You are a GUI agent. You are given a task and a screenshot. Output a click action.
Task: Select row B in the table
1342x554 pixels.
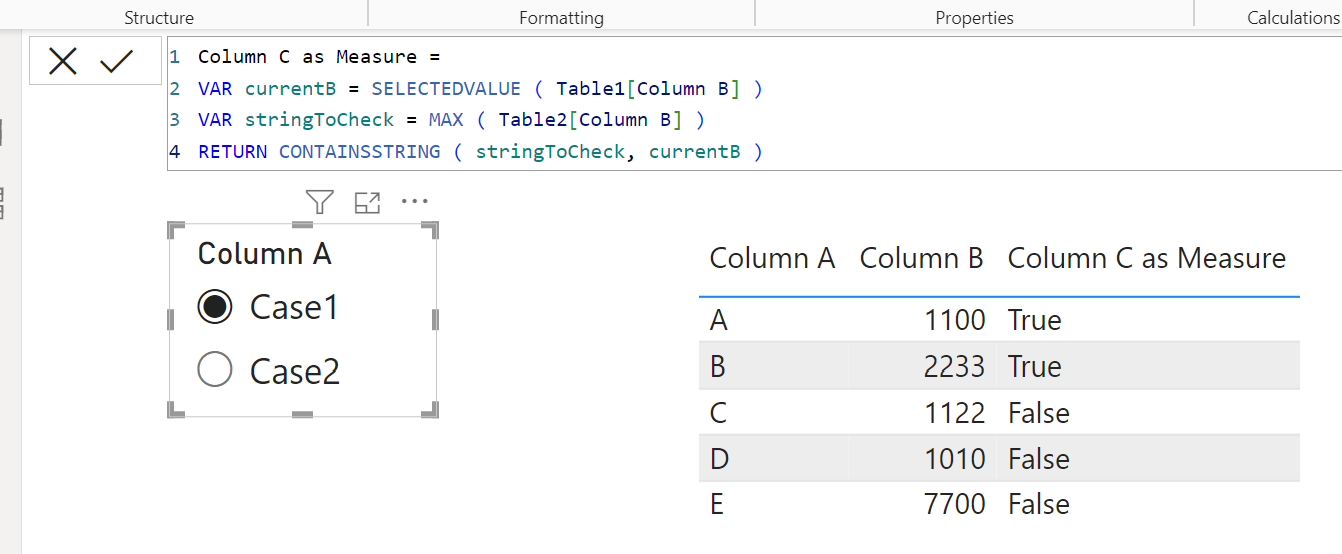click(x=999, y=366)
